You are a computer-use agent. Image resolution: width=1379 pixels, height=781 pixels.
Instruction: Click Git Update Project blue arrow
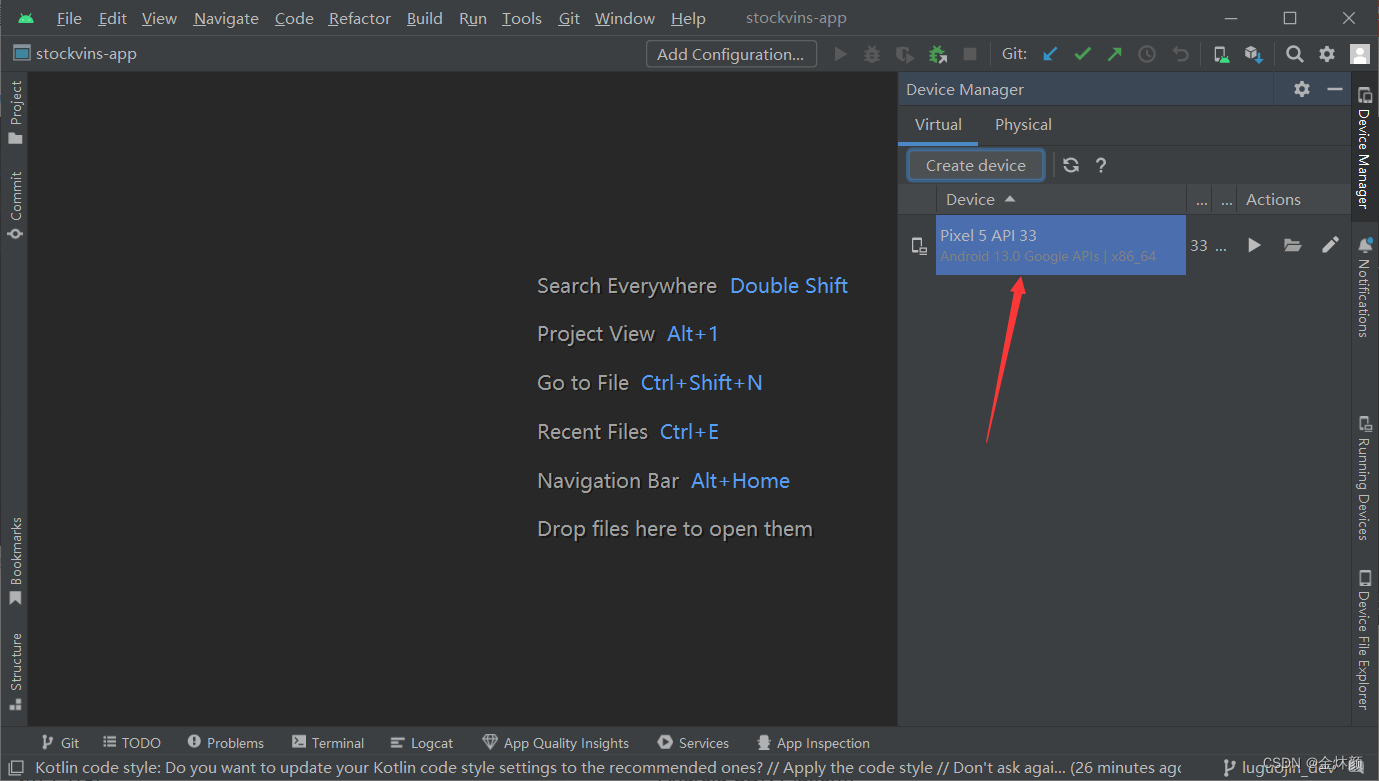tap(1050, 54)
